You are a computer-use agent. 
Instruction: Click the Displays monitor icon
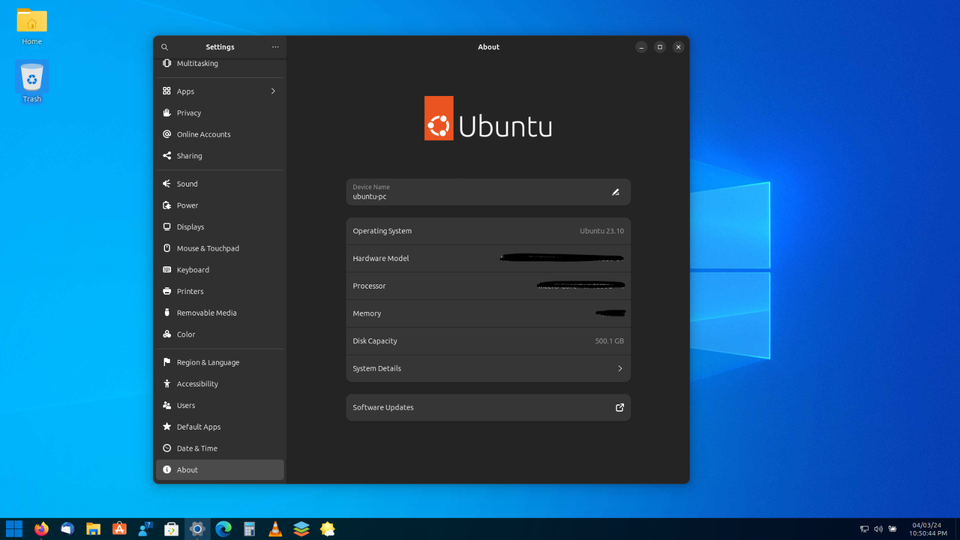(x=167, y=227)
